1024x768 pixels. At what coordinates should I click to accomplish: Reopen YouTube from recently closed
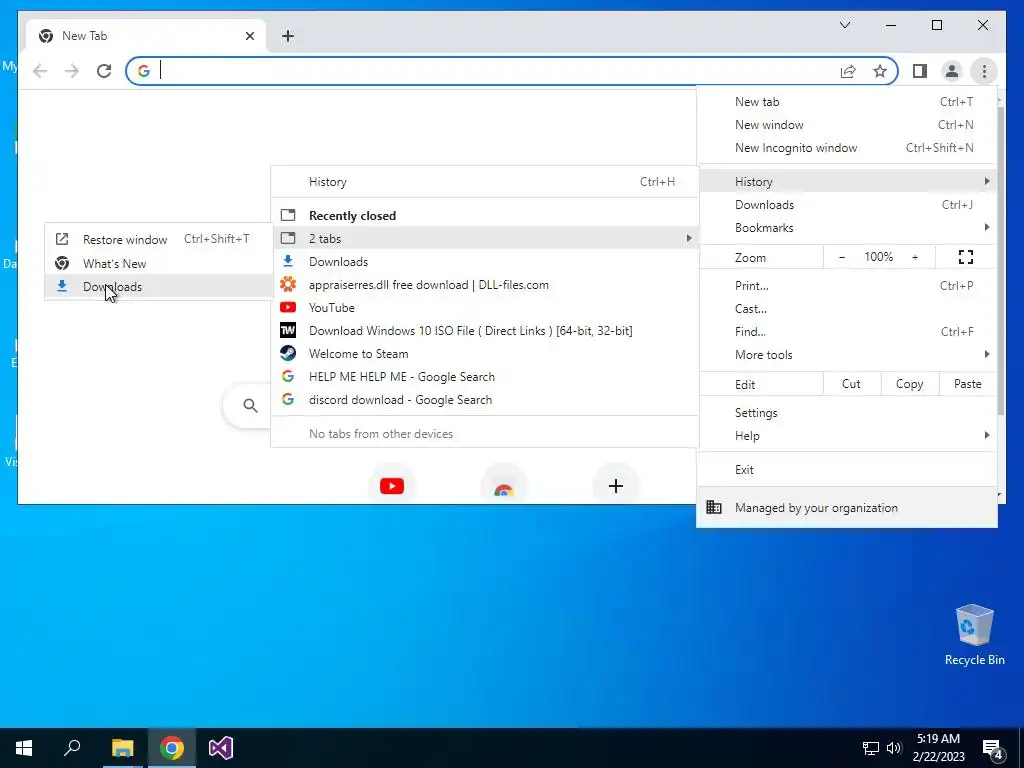point(485,308)
